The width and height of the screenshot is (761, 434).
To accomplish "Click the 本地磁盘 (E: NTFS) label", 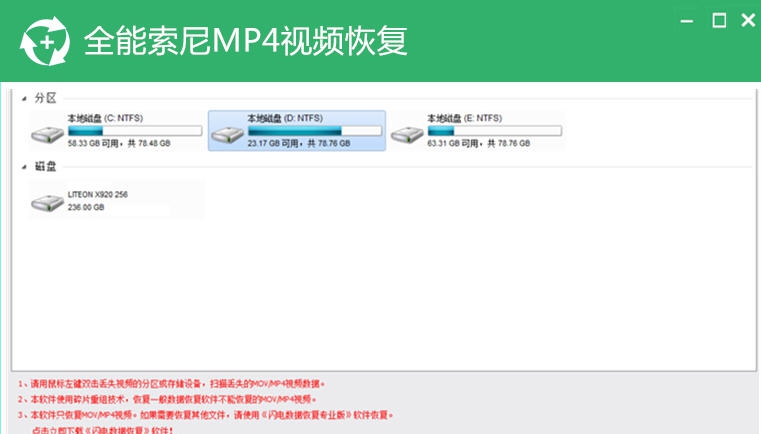I will (x=464, y=118).
